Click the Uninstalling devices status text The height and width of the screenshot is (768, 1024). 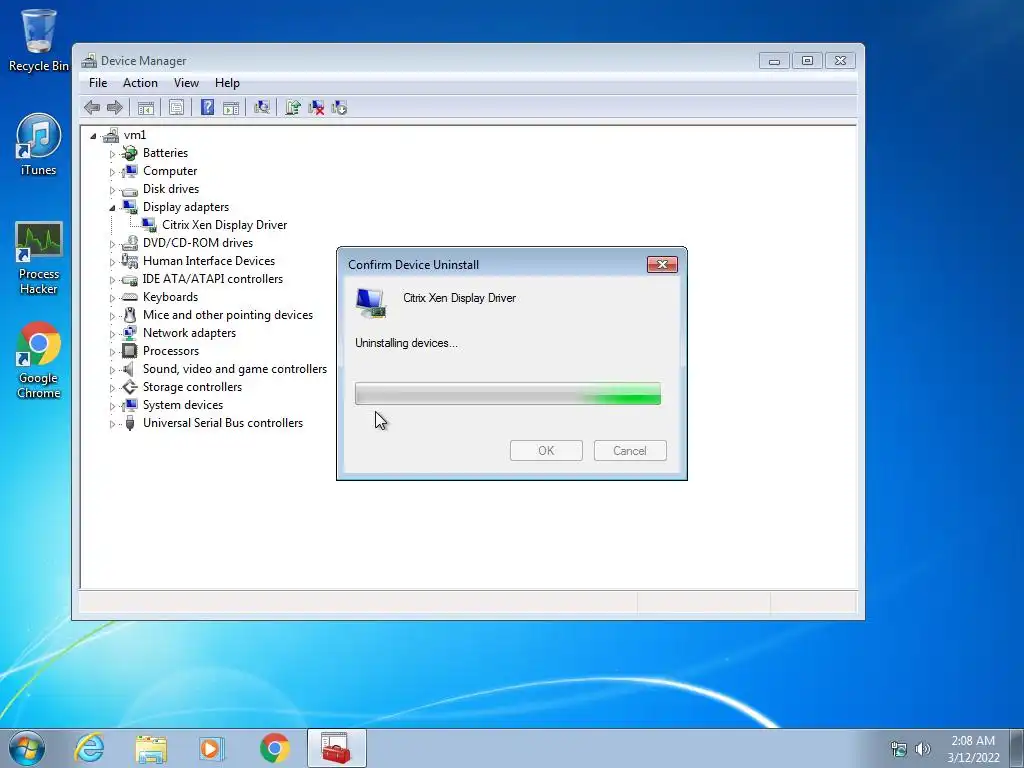(406, 343)
